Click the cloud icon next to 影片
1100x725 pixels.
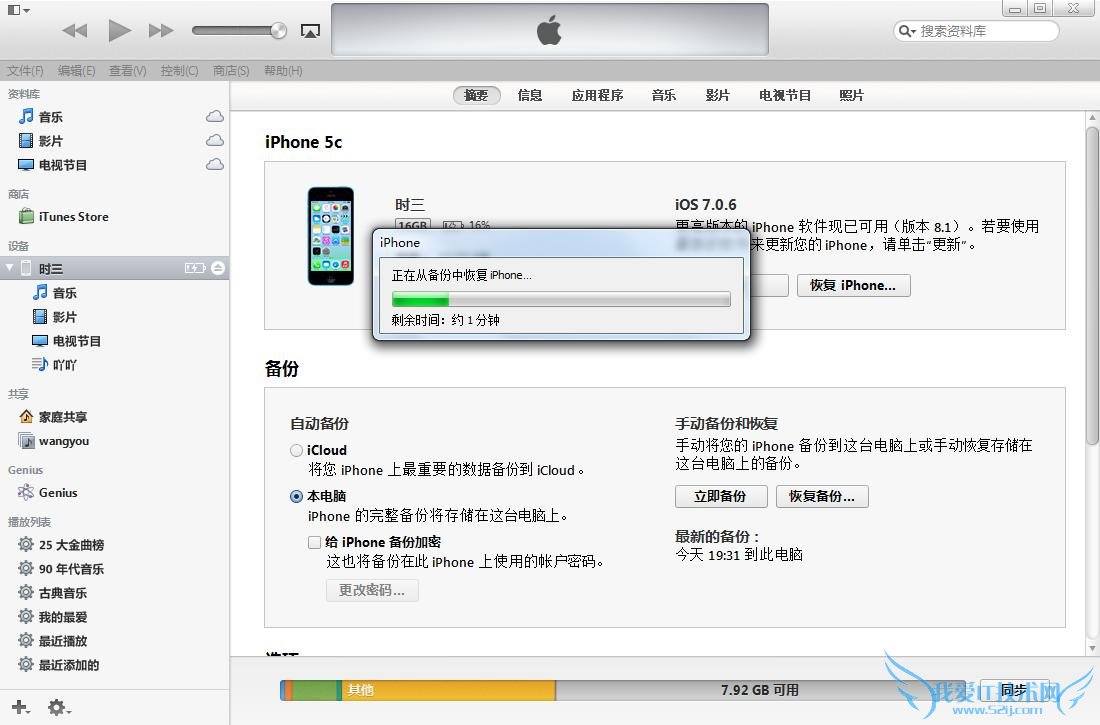point(214,140)
